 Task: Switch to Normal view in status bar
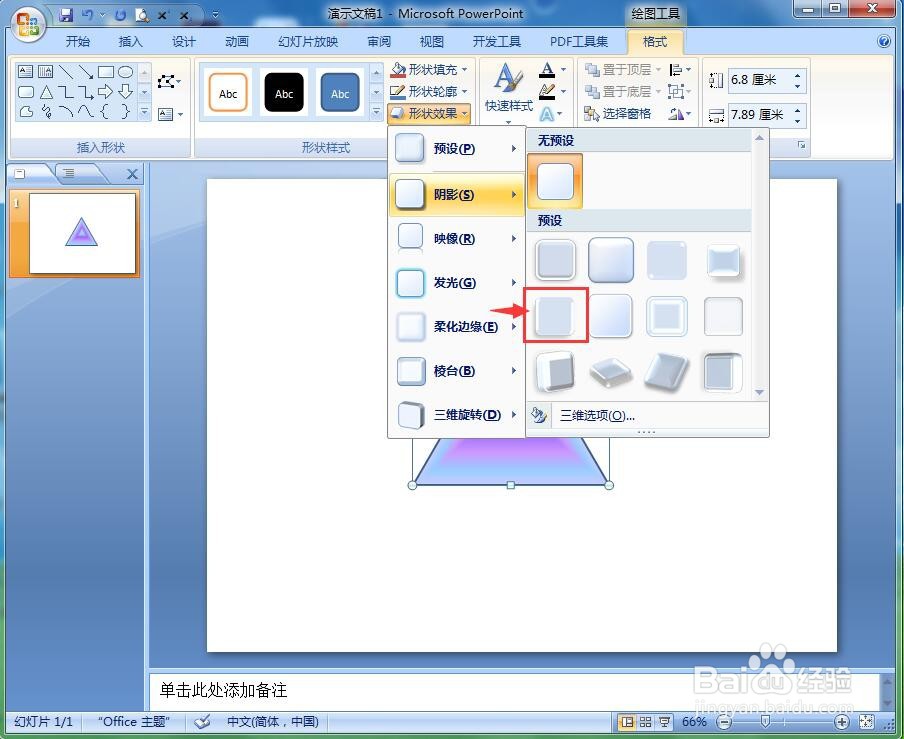pos(627,722)
